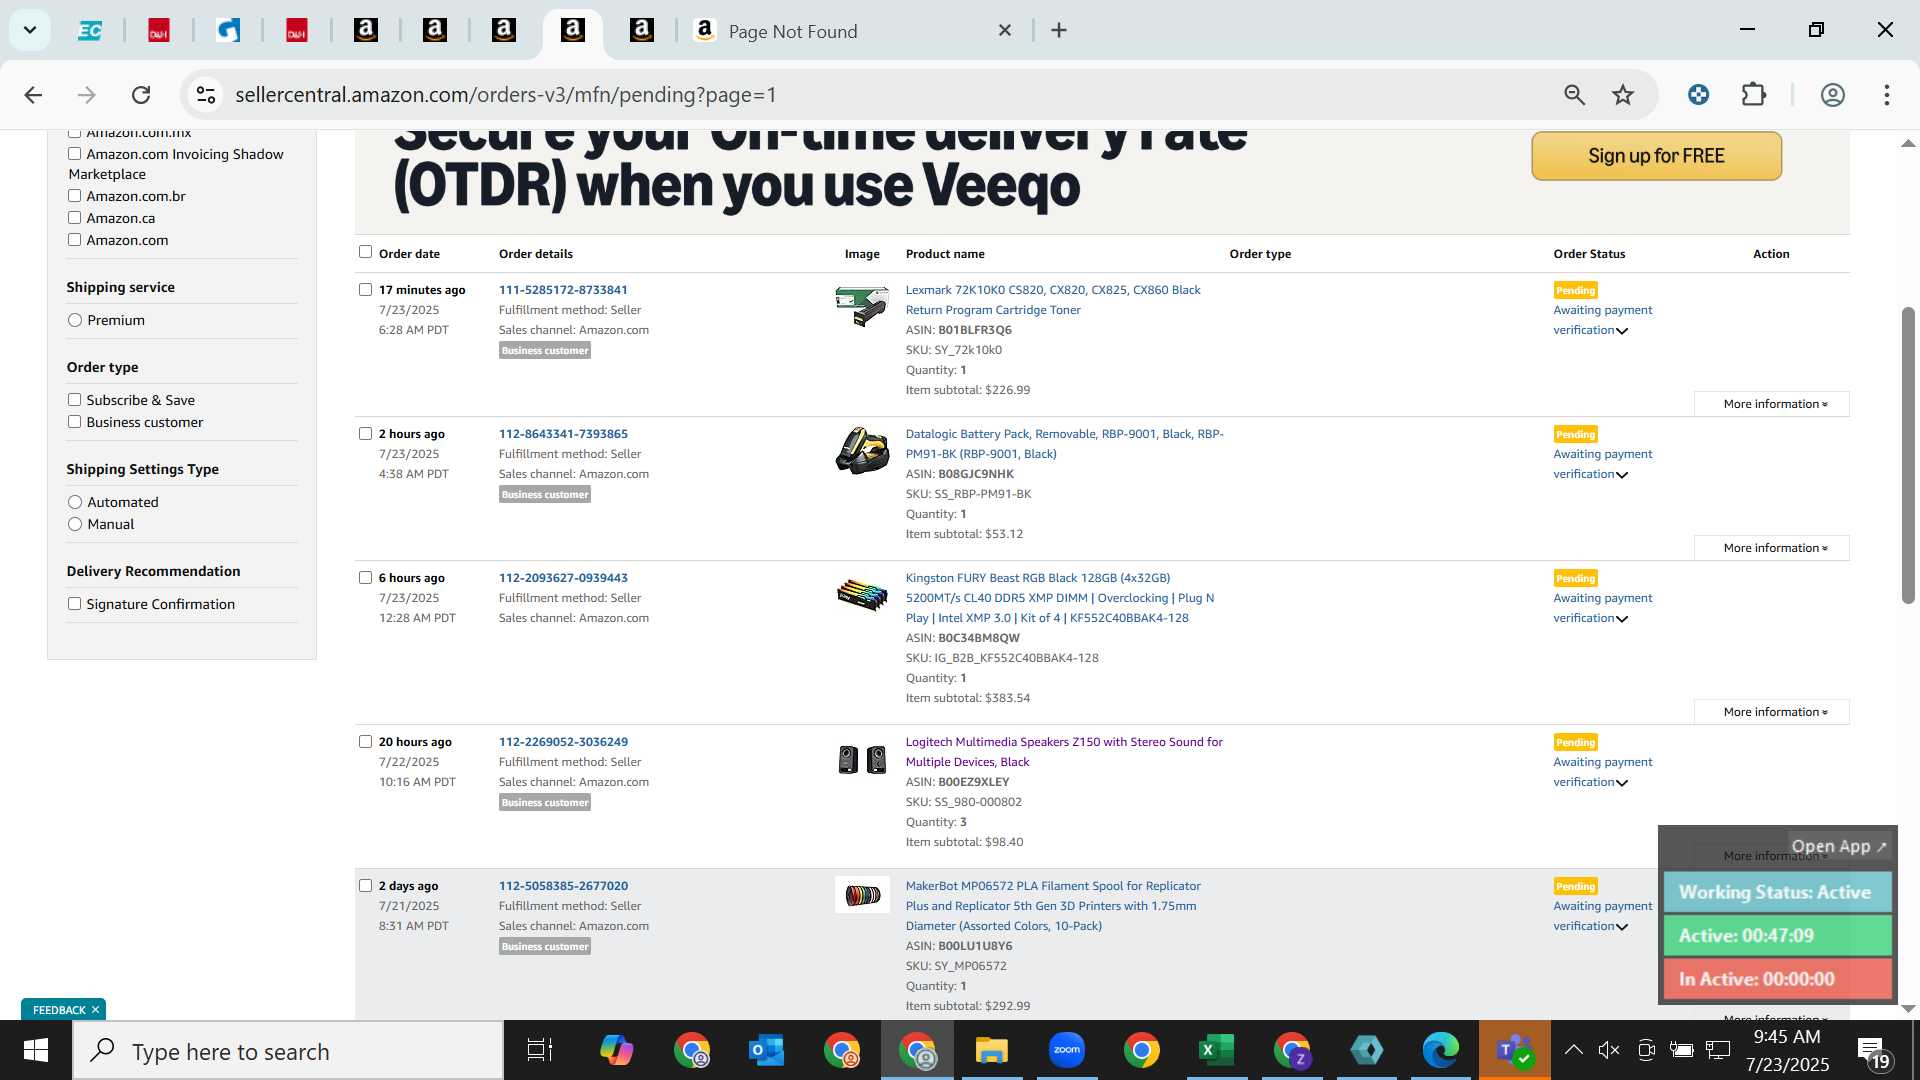Expand Awaiting payment verification for MakerBot order

pos(1602,916)
